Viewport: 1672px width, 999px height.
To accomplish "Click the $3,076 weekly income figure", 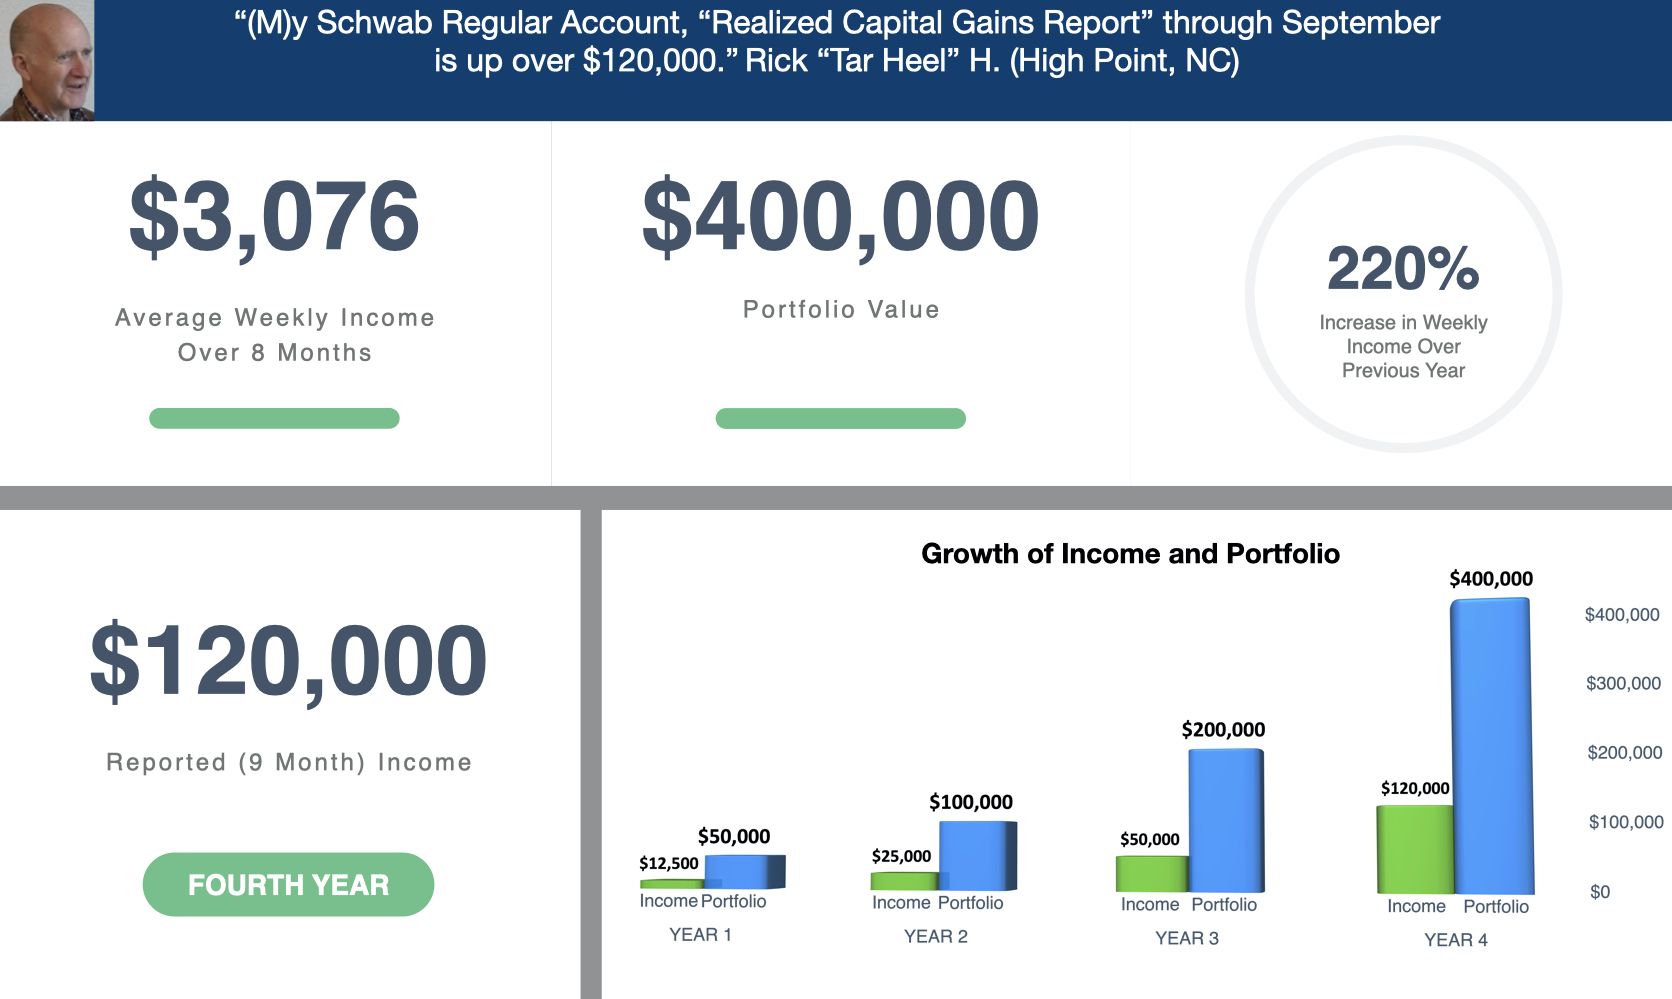I will point(274,216).
